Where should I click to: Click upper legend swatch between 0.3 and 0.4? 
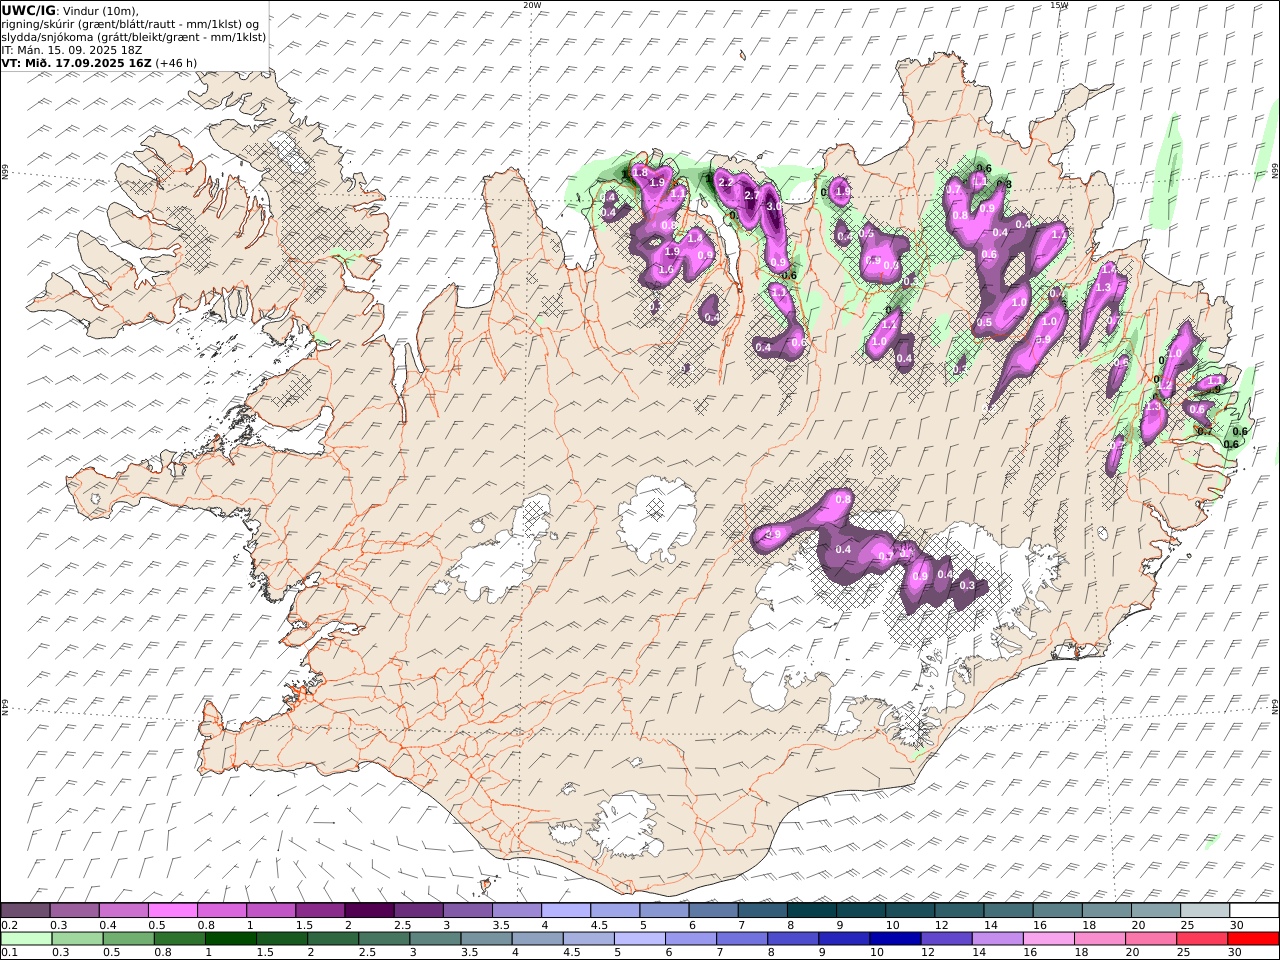pos(74,911)
